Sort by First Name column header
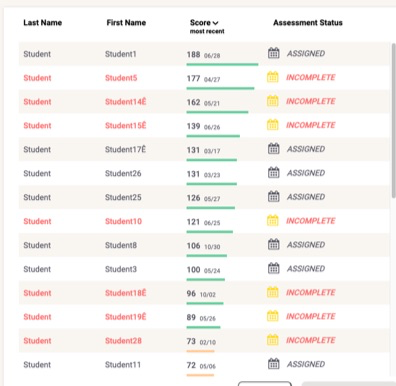The height and width of the screenshot is (386, 396). click(126, 23)
